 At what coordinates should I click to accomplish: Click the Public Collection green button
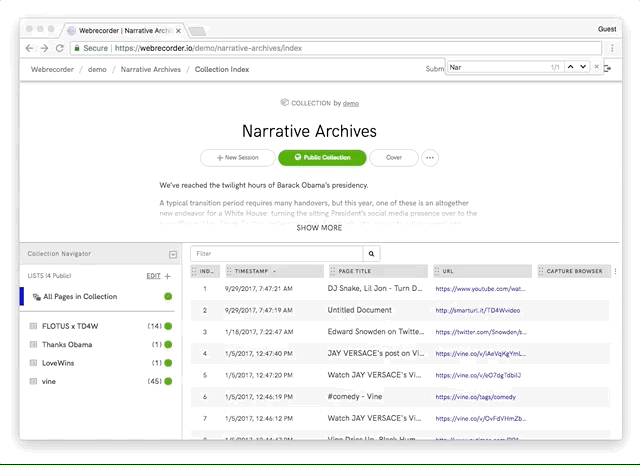(x=322, y=158)
